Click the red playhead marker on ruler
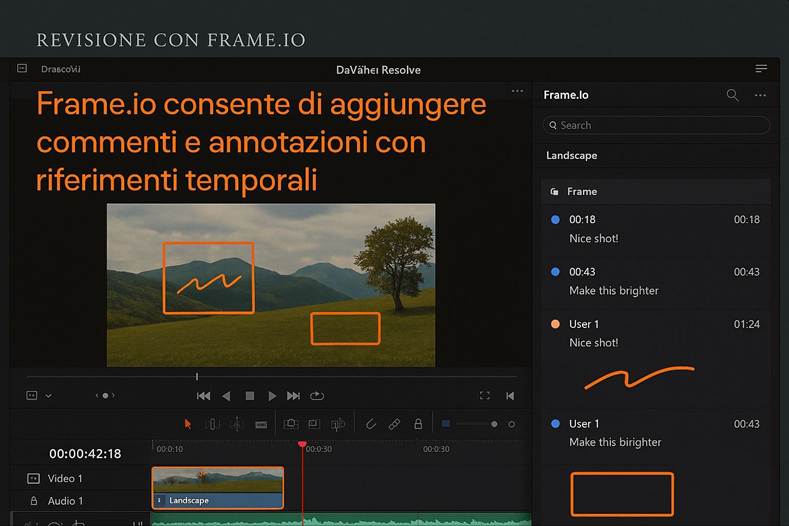Screen dimensions: 789x526 click(302, 444)
